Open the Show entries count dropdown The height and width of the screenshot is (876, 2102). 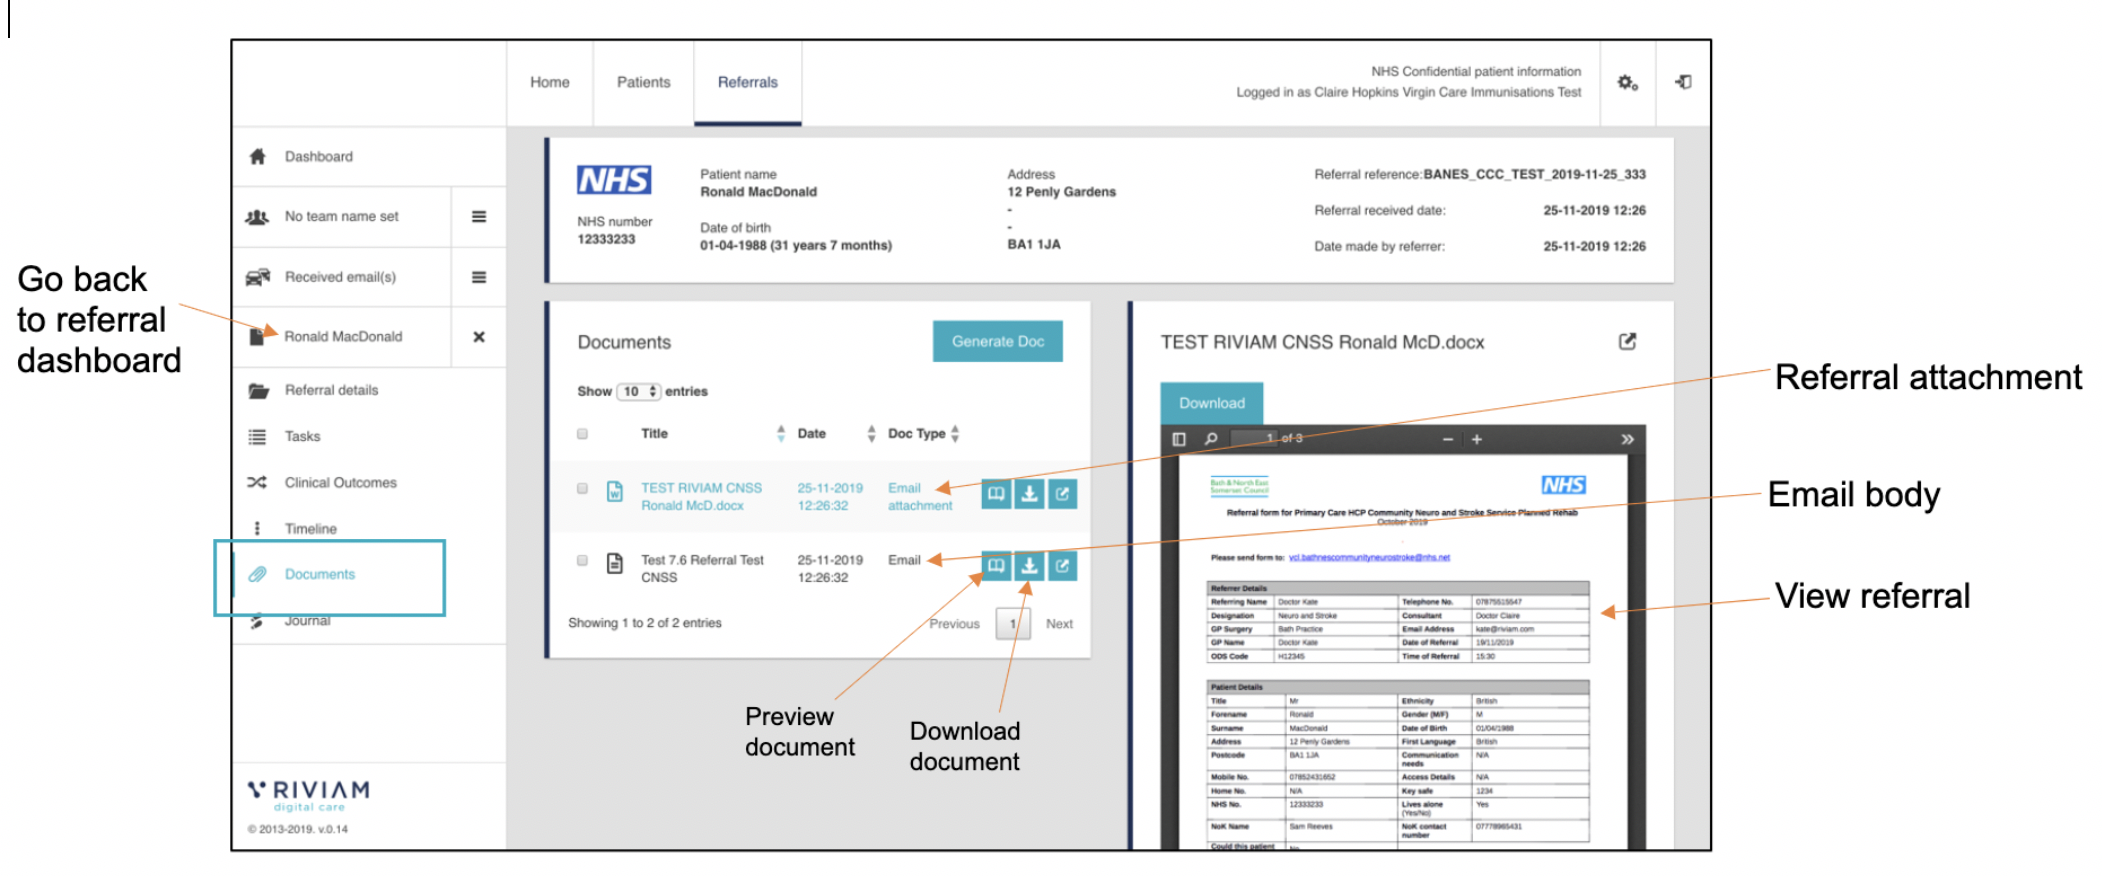tap(638, 391)
